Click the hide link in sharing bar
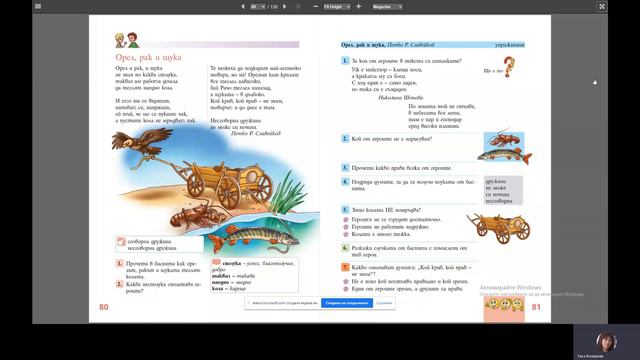Image resolution: width=640 pixels, height=360 pixels. [384, 303]
